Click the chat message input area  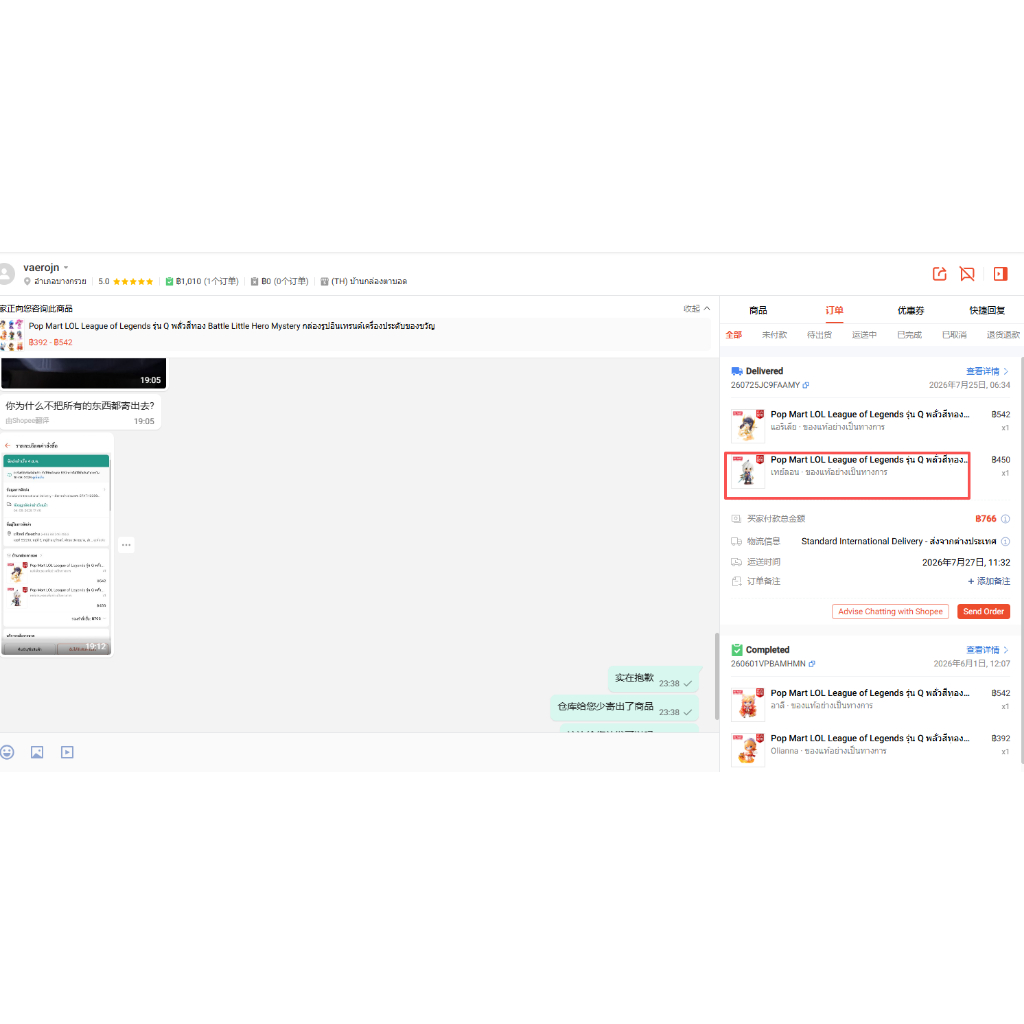tap(359, 752)
